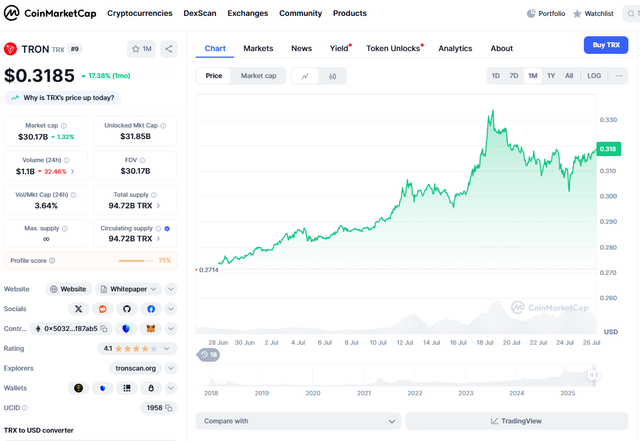Screen dimensions: 640x441
Task: Click the Volume (24h) info icon
Action: click(67, 160)
